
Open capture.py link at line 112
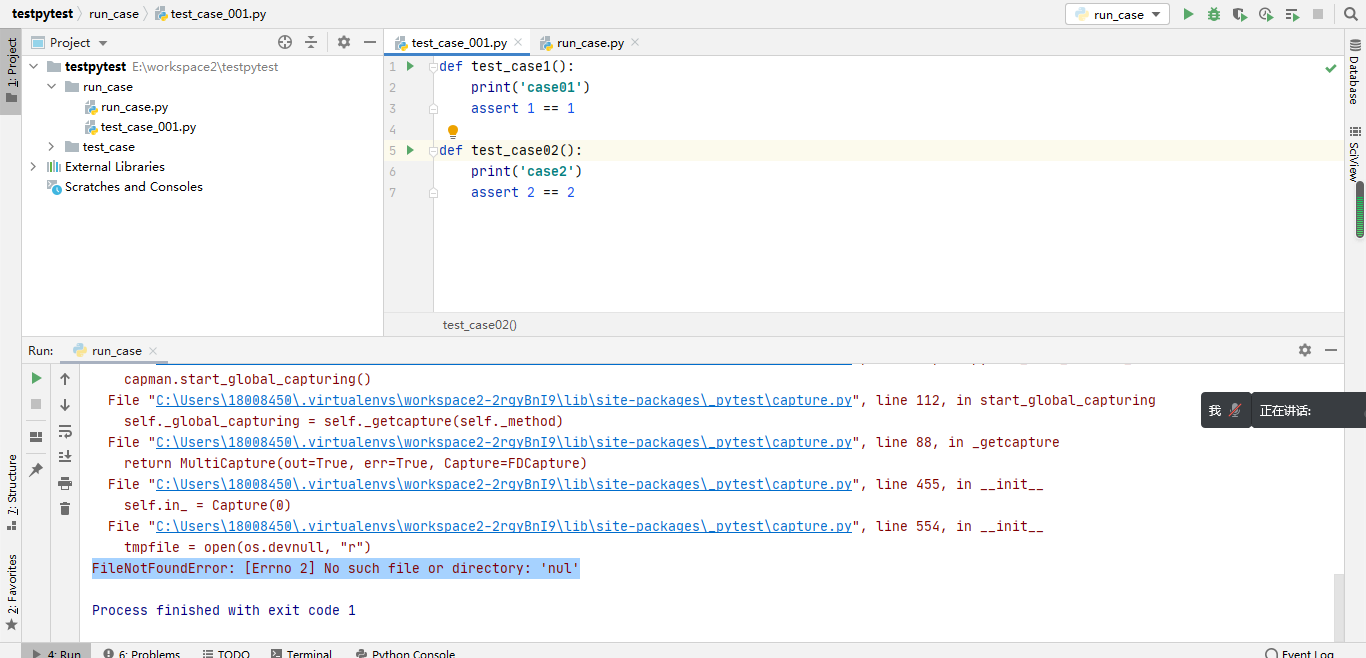coord(504,400)
